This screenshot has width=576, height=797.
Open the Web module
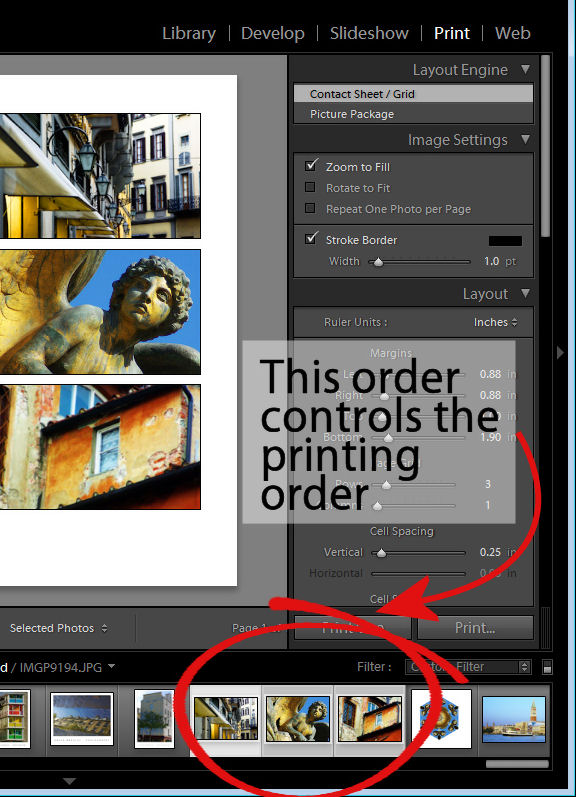pyautogui.click(x=512, y=33)
